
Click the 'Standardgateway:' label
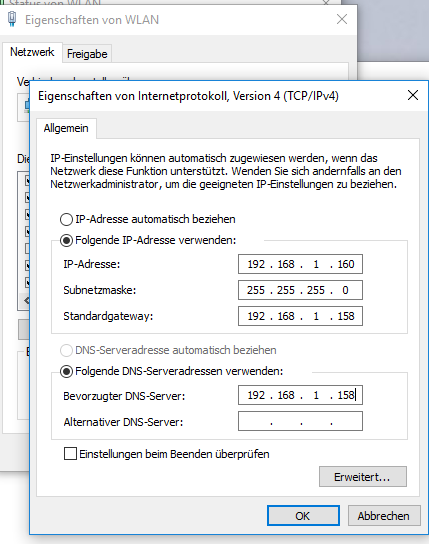pyautogui.click(x=108, y=316)
